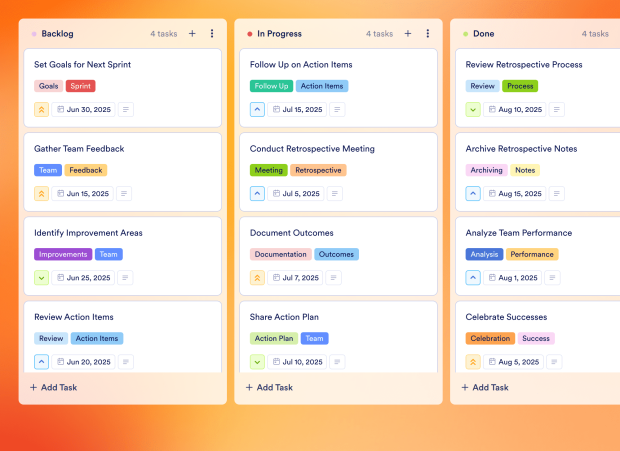The width and height of the screenshot is (620, 451).
Task: Open the Backlog column three-dot menu
Action: (x=212, y=34)
